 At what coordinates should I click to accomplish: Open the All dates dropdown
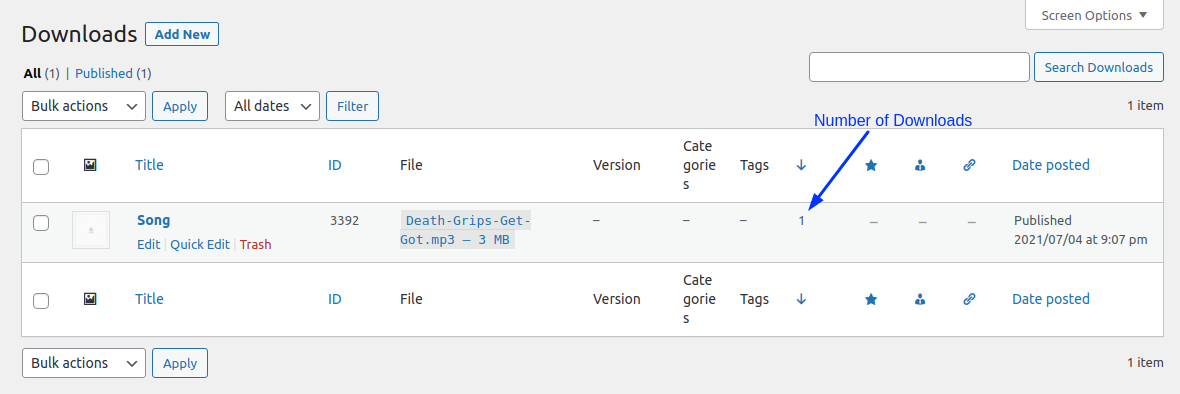[272, 106]
